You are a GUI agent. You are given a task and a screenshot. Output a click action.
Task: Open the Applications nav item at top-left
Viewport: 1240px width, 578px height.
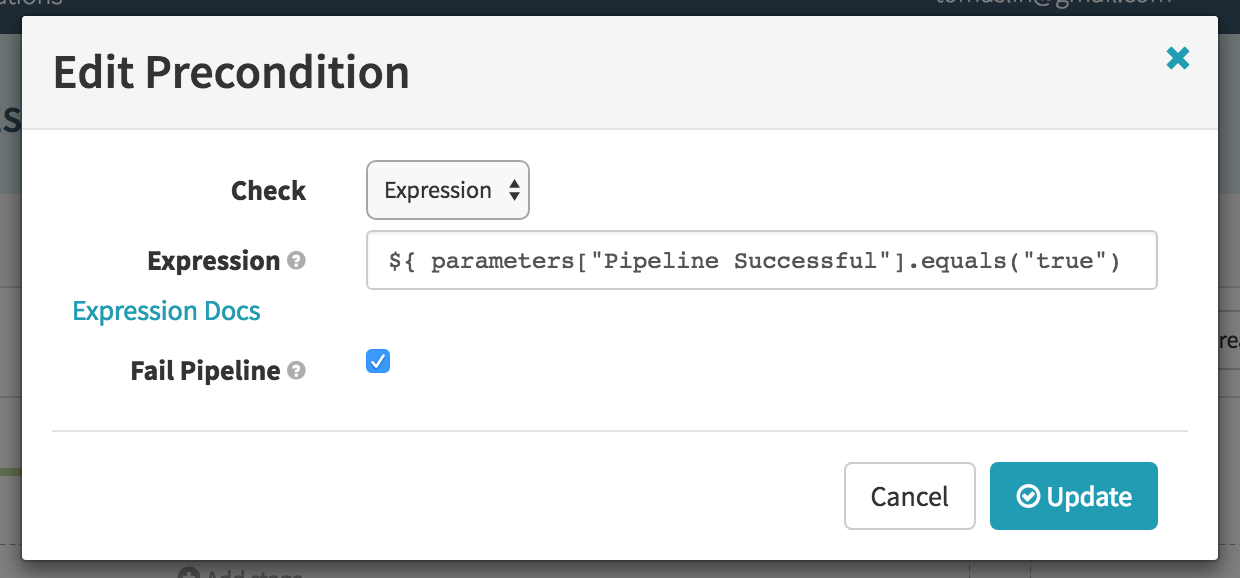pyautogui.click(x=31, y=3)
